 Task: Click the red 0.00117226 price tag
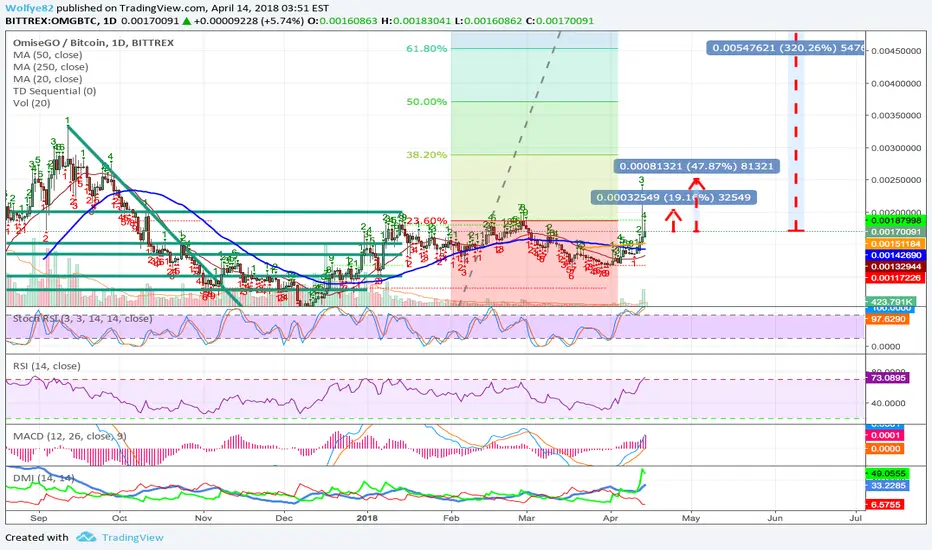click(896, 278)
